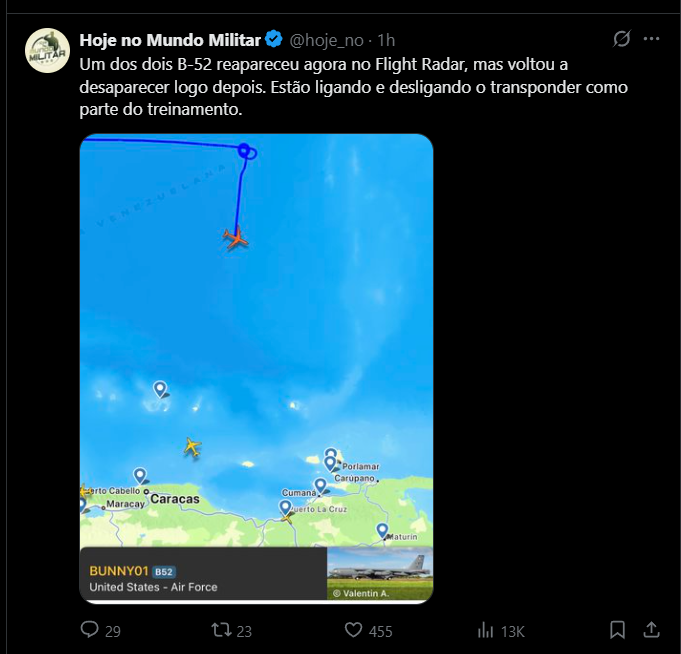Open the 1h timestamp link
The image size is (681, 654).
tap(385, 40)
